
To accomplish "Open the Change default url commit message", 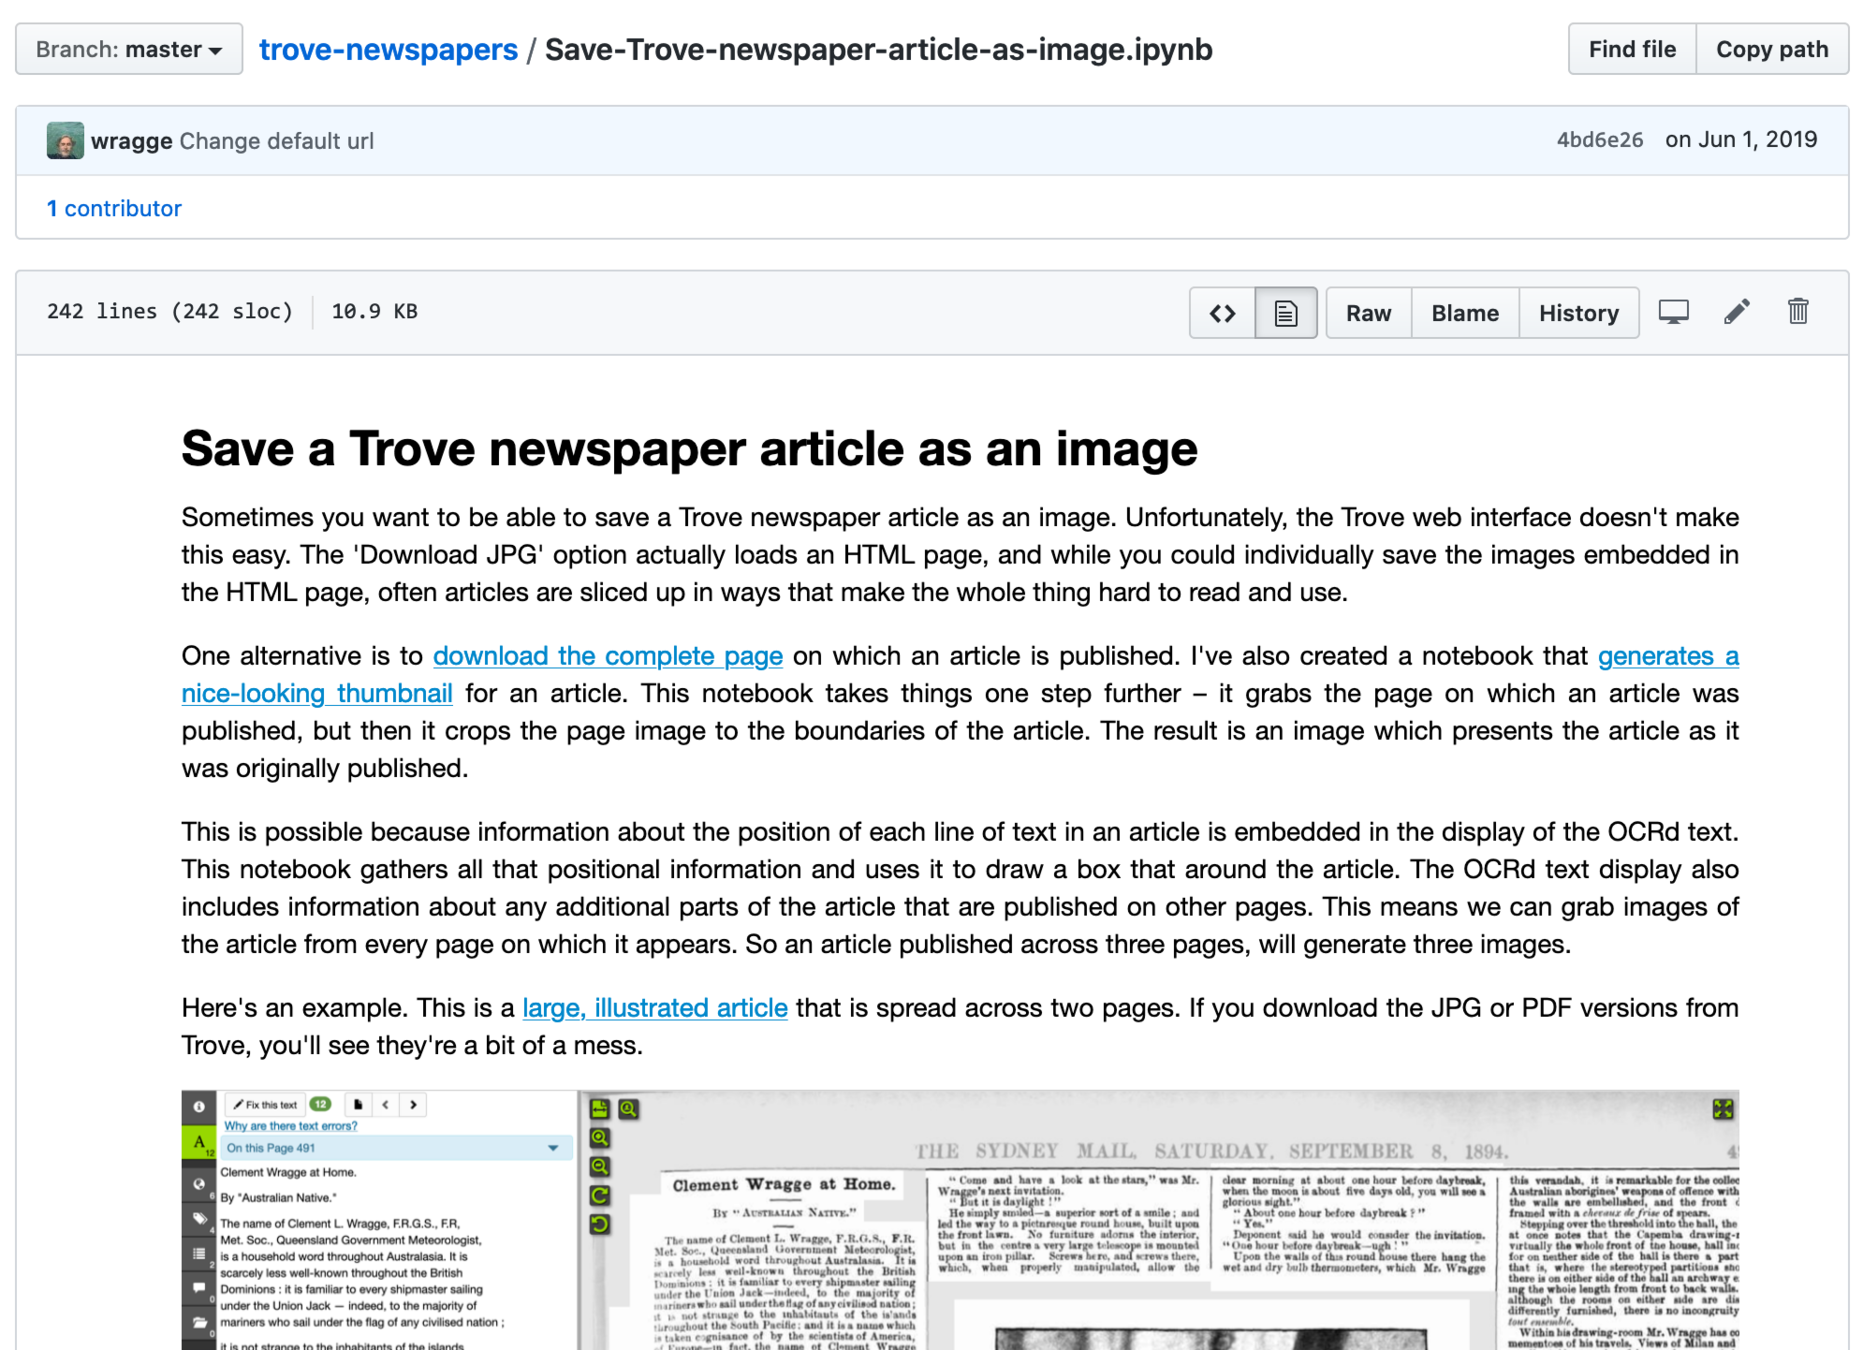I will (276, 141).
